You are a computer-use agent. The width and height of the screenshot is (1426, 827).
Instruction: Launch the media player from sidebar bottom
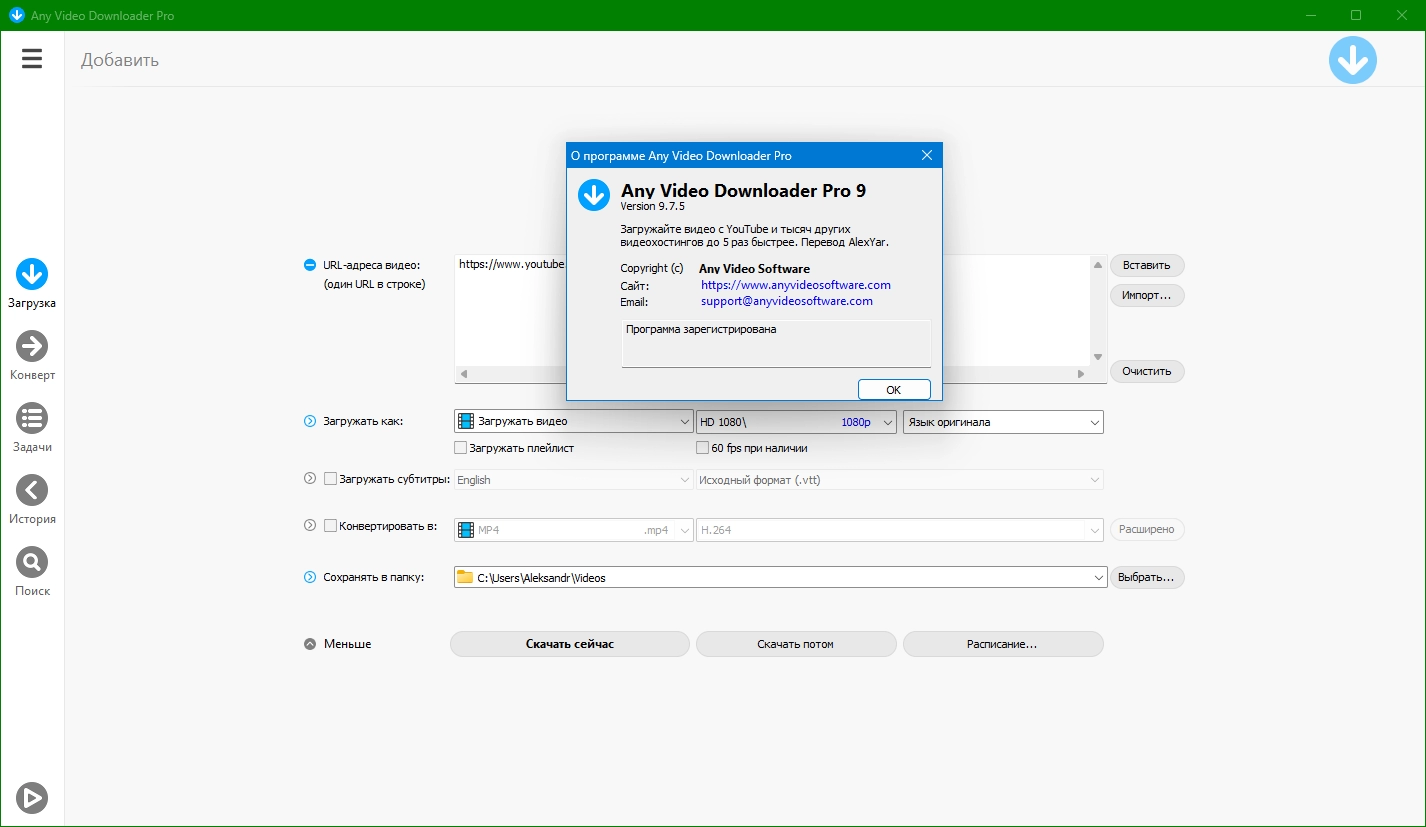32,797
